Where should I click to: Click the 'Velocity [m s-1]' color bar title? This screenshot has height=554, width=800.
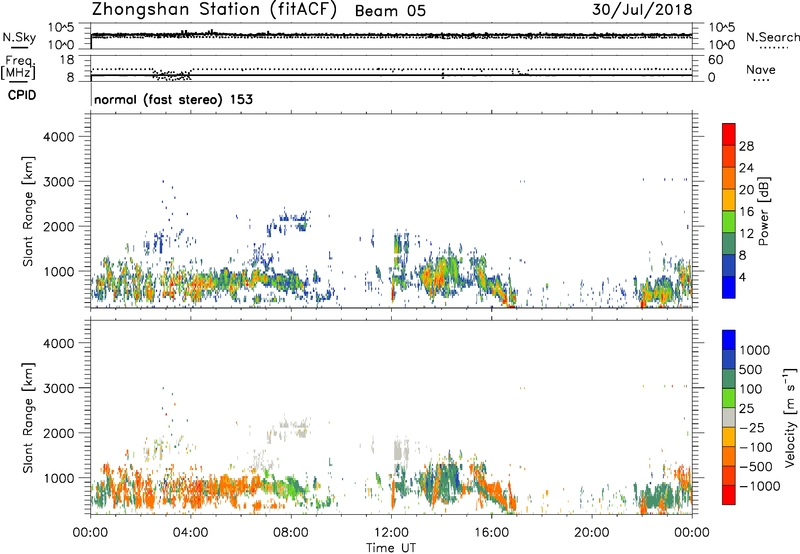(x=790, y=417)
